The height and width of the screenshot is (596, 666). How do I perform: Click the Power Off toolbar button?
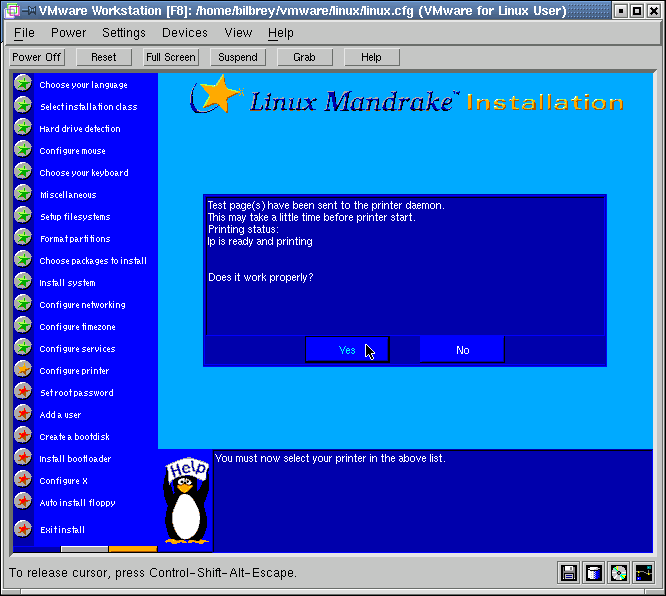click(37, 57)
